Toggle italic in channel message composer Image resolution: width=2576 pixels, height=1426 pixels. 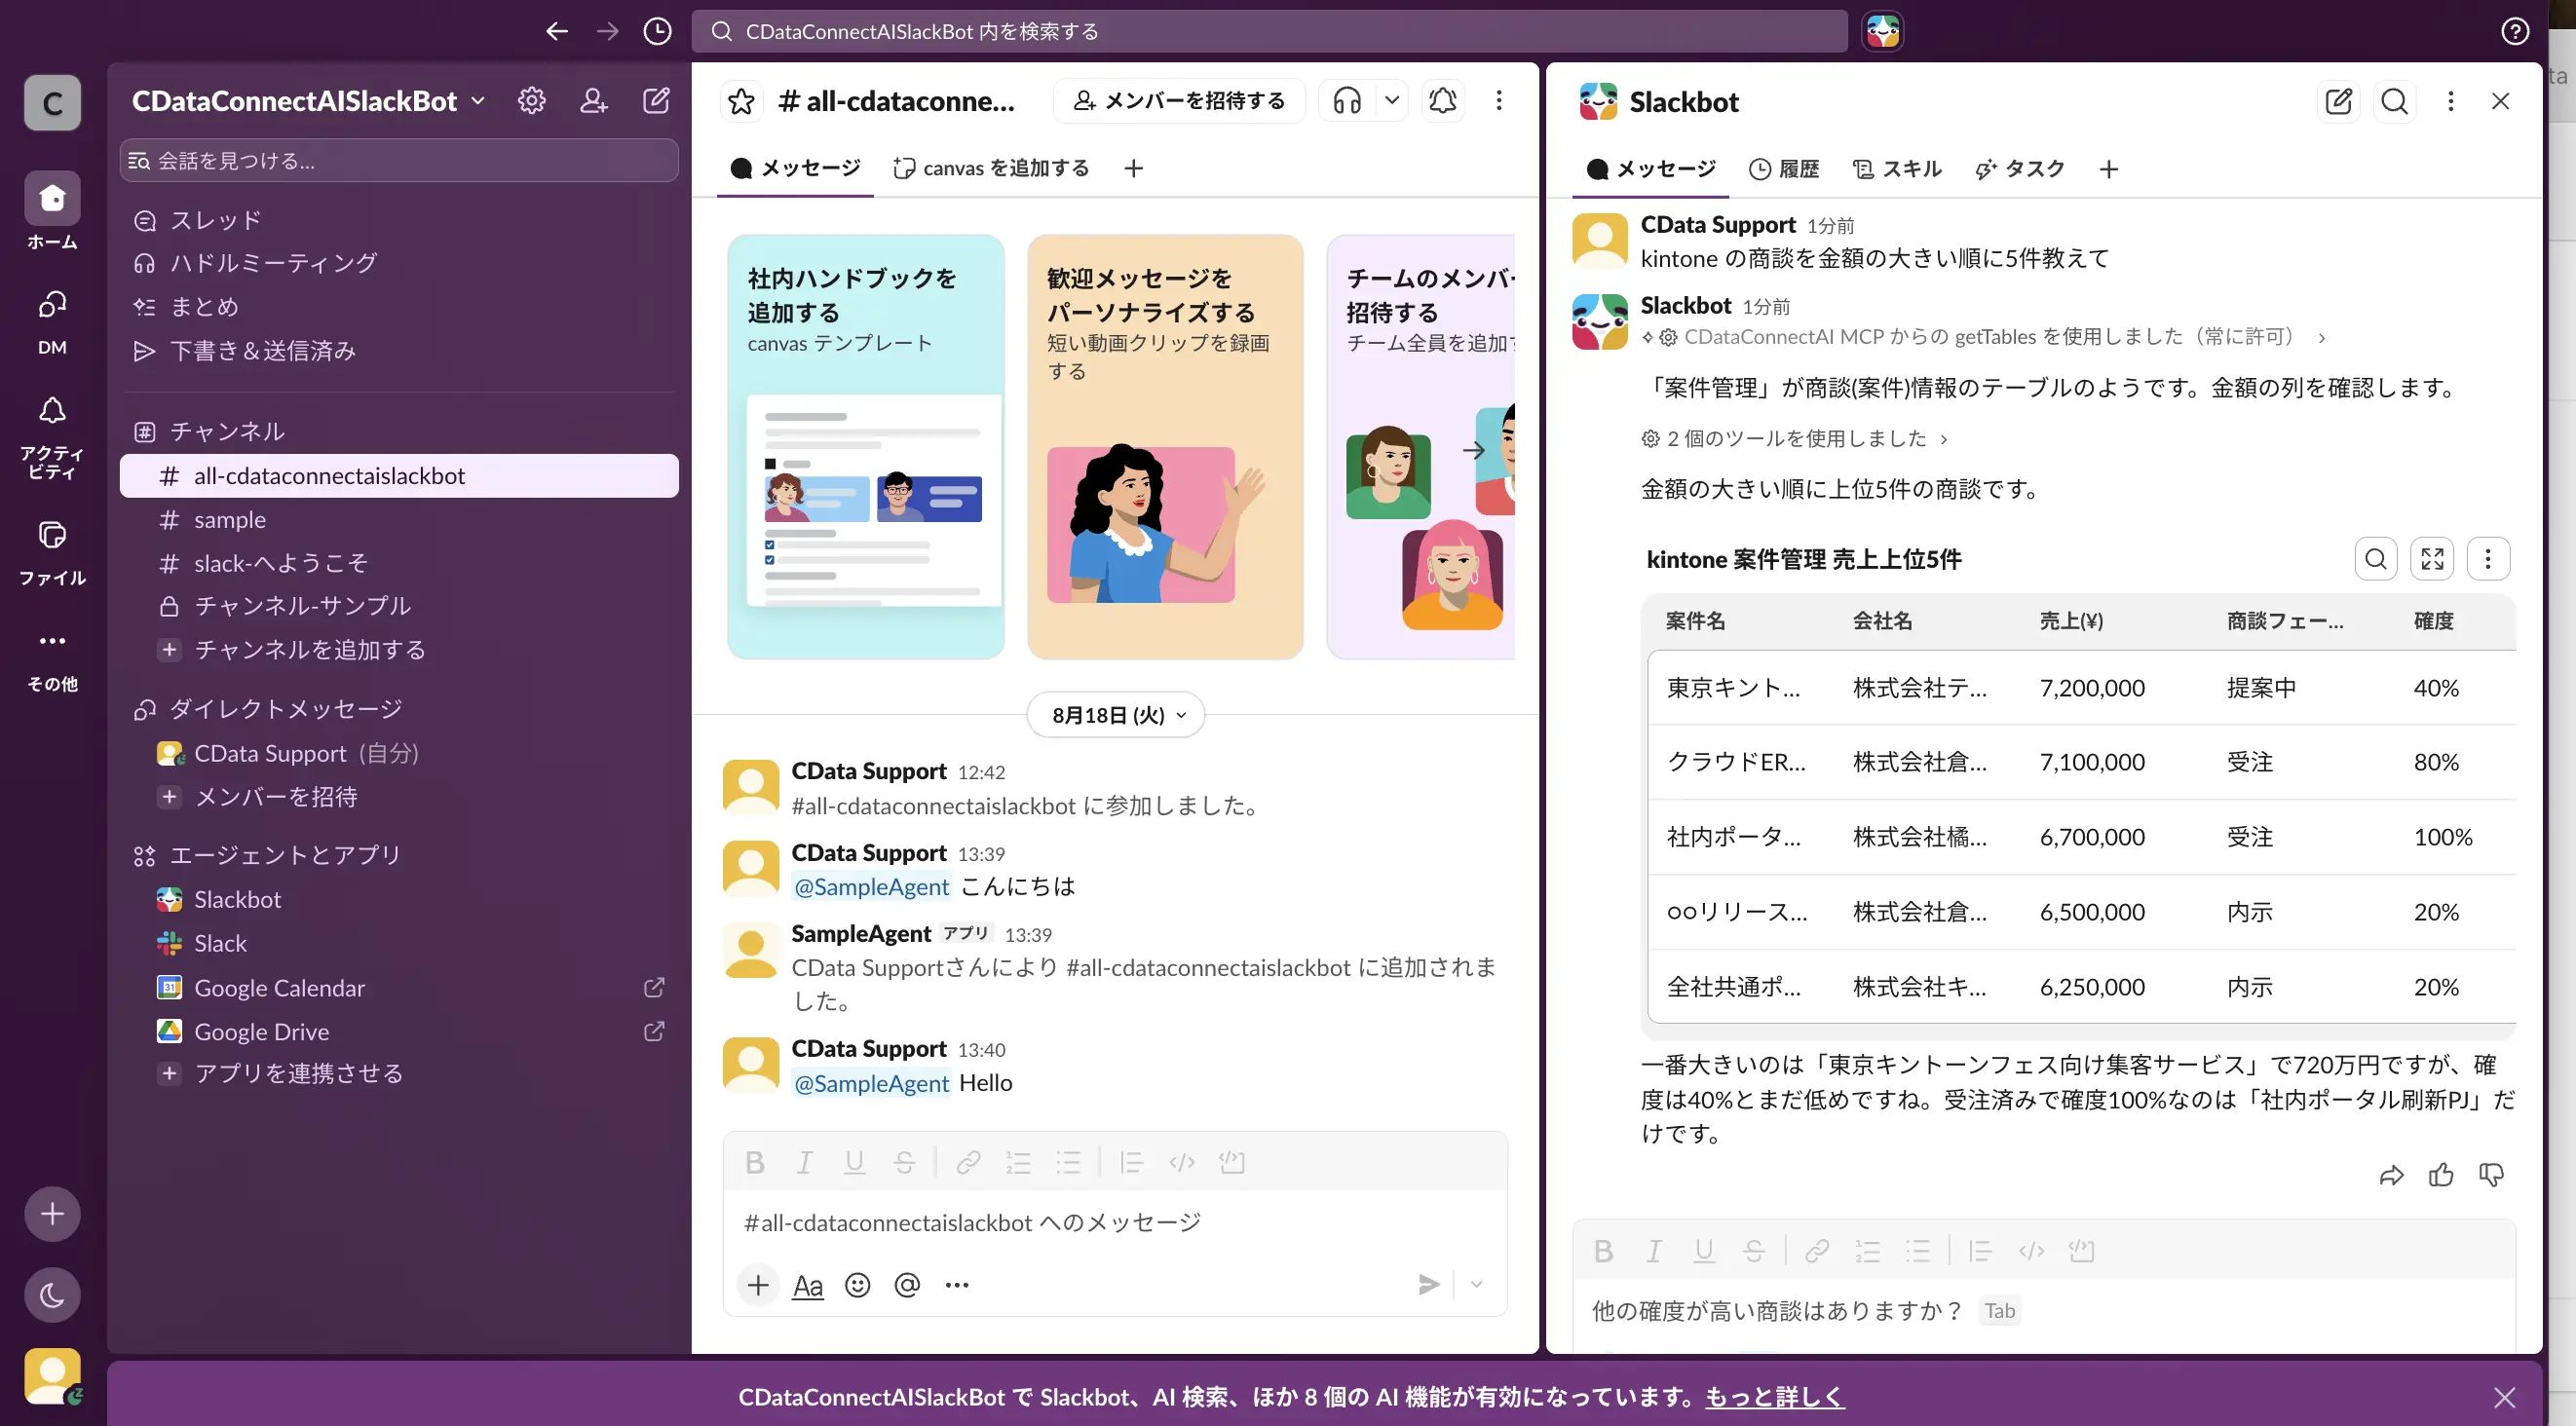tap(804, 1162)
